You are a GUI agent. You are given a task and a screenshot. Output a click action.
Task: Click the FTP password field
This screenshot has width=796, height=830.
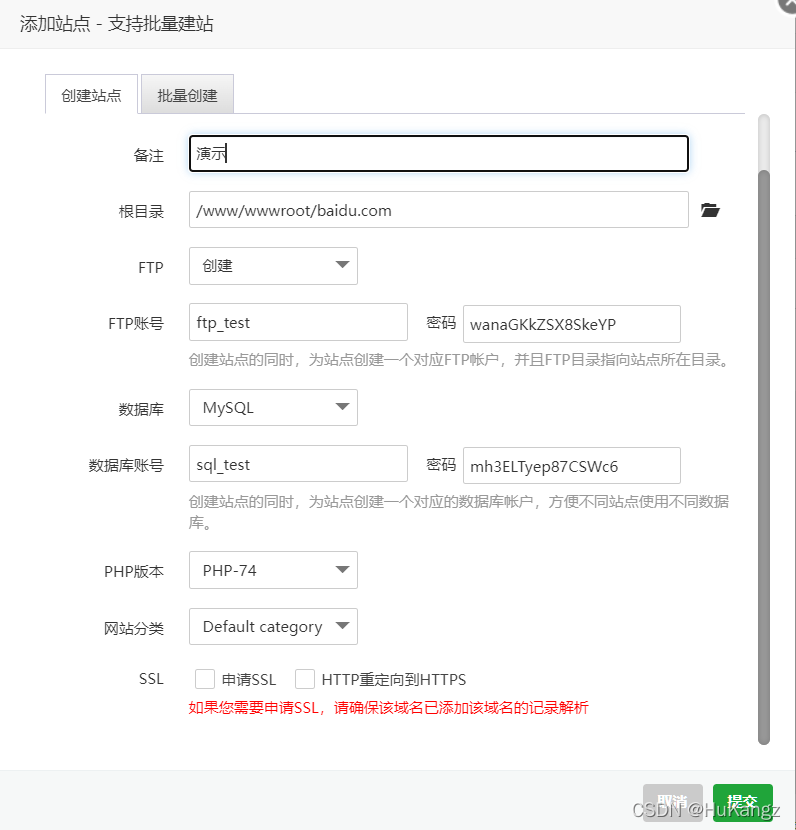click(572, 324)
